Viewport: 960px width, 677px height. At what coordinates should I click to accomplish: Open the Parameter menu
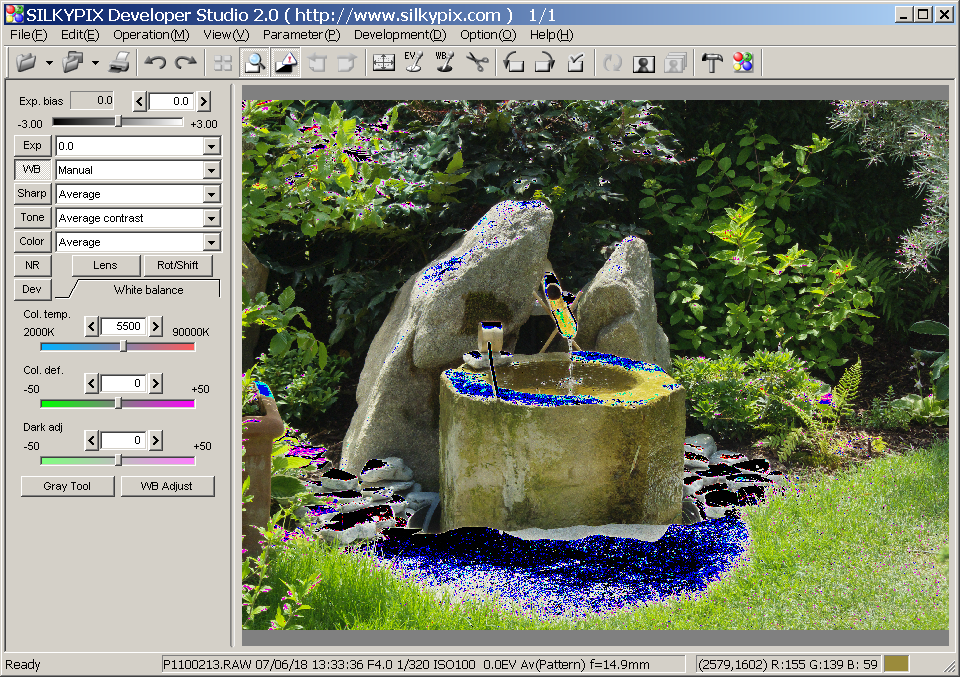point(301,35)
